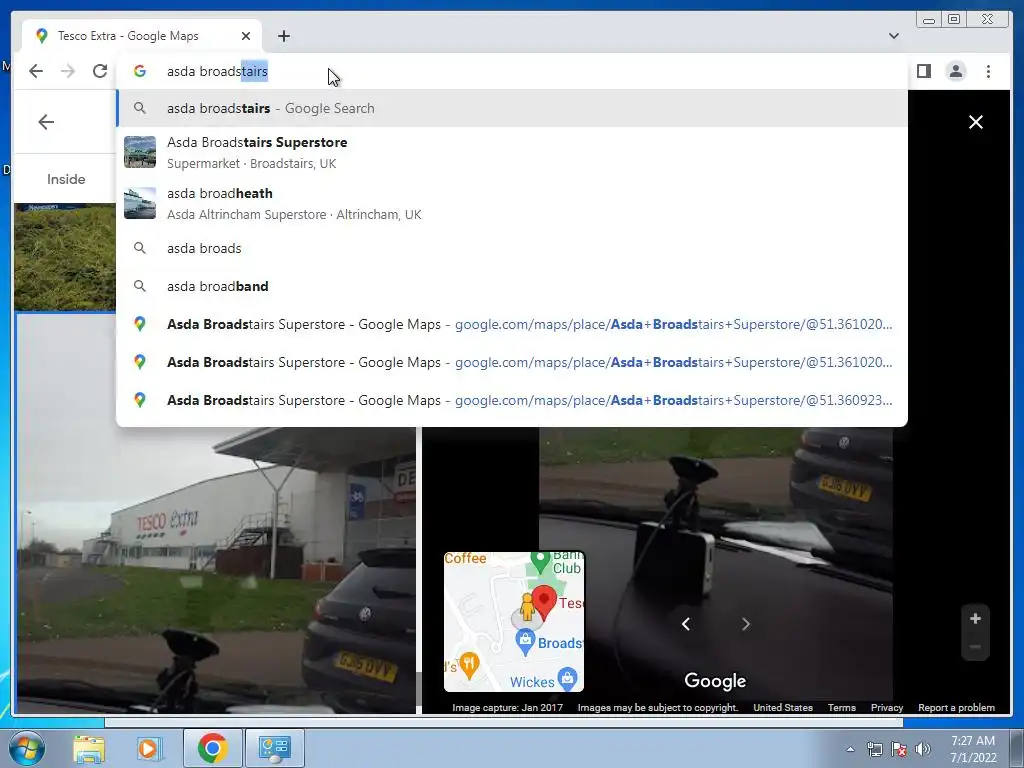Select the Tesco Extra photo thumbnail
Viewport: 1024px width, 768px height.
click(216, 513)
